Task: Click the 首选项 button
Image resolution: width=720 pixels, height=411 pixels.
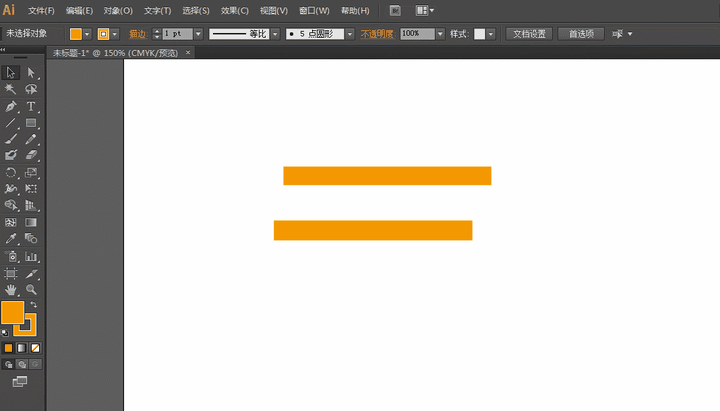Action: (x=581, y=34)
